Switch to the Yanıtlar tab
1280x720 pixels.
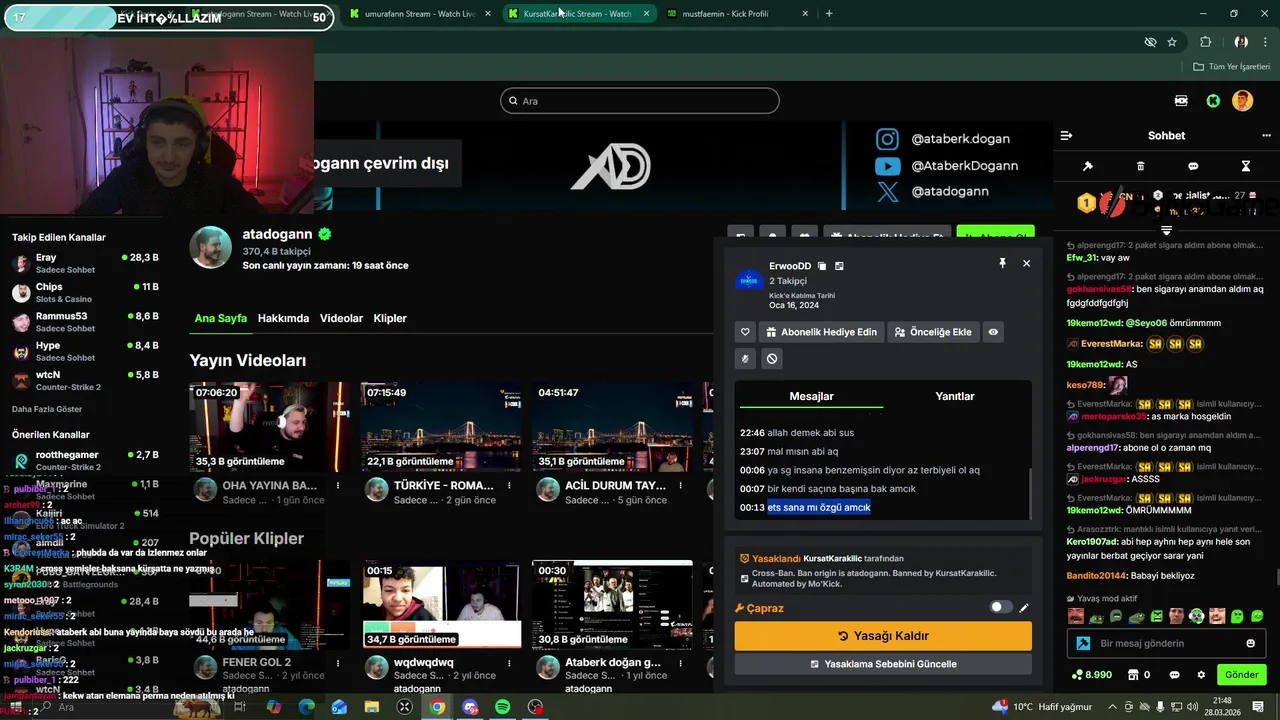point(955,396)
